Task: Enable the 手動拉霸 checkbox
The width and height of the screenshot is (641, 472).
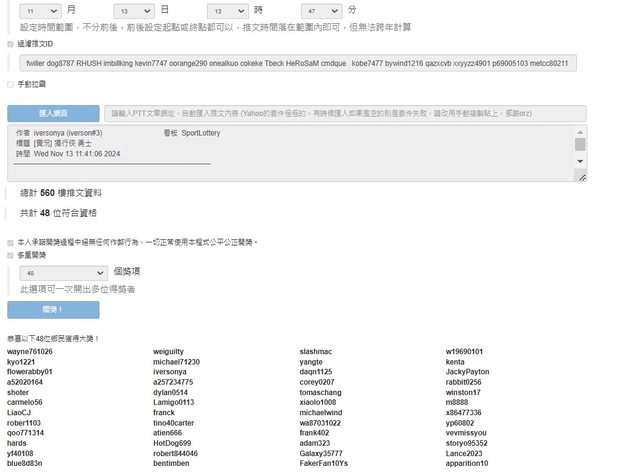Action: click(x=11, y=85)
